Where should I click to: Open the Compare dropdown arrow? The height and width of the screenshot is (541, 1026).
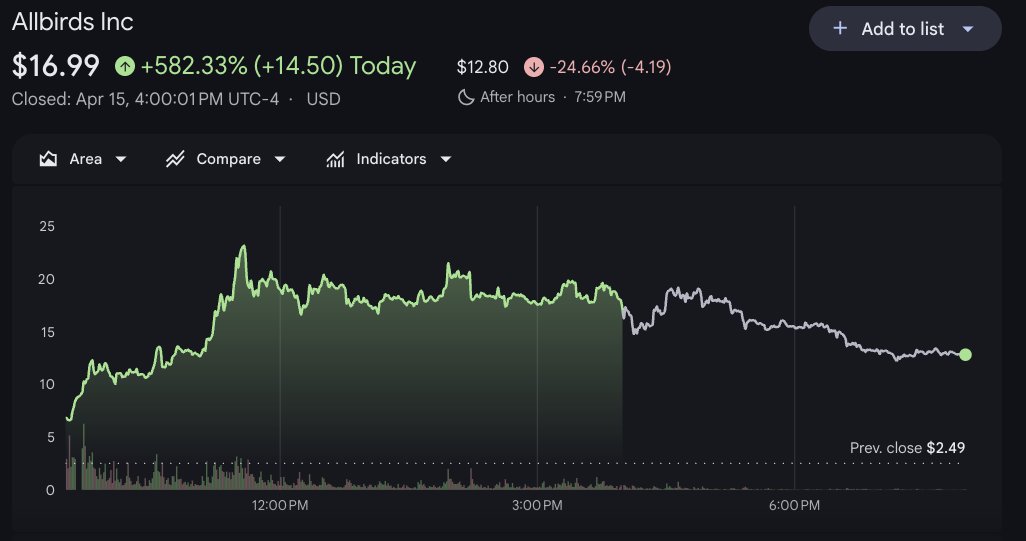click(x=280, y=159)
